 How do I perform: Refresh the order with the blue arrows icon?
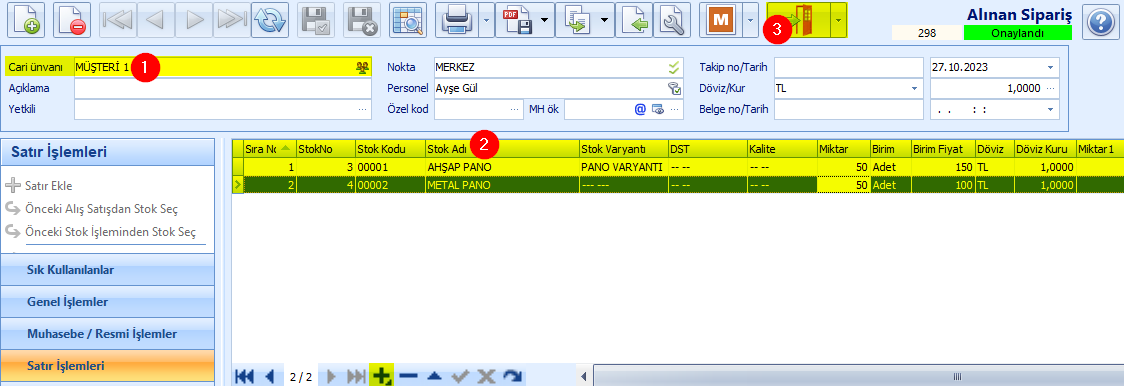click(270, 21)
